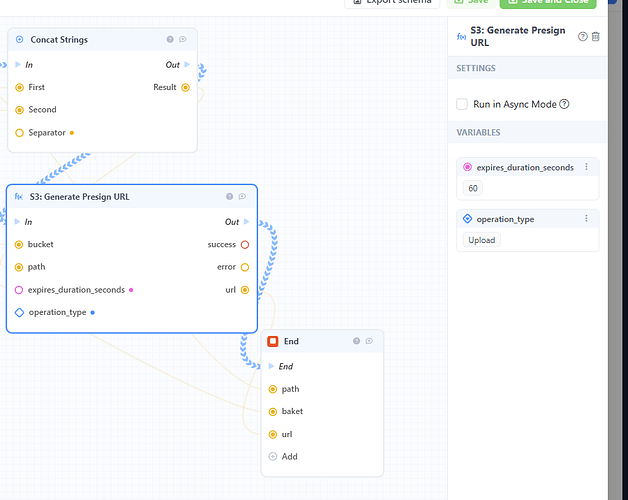This screenshot has width=628, height=500.
Task: Open options menu for operation_type variable
Action: pyautogui.click(x=586, y=218)
